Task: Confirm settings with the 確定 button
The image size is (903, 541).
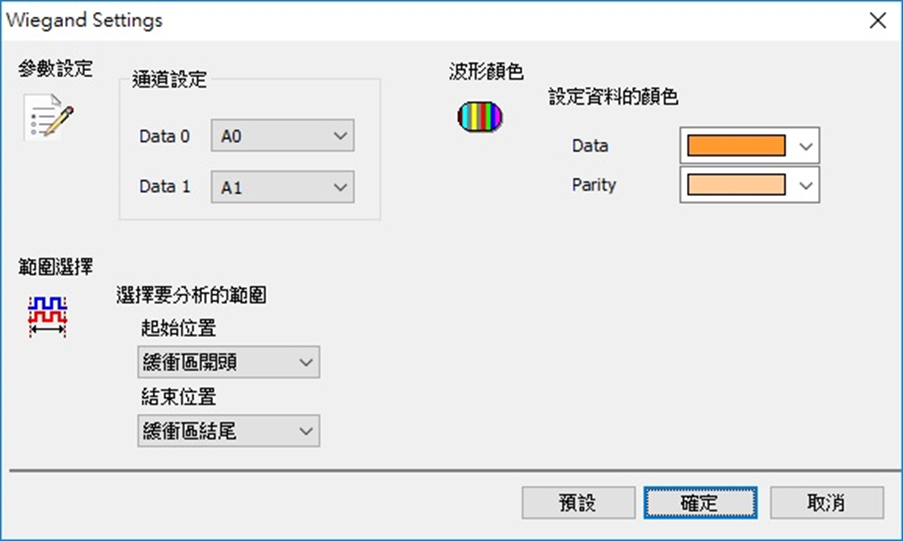Action: click(x=700, y=502)
